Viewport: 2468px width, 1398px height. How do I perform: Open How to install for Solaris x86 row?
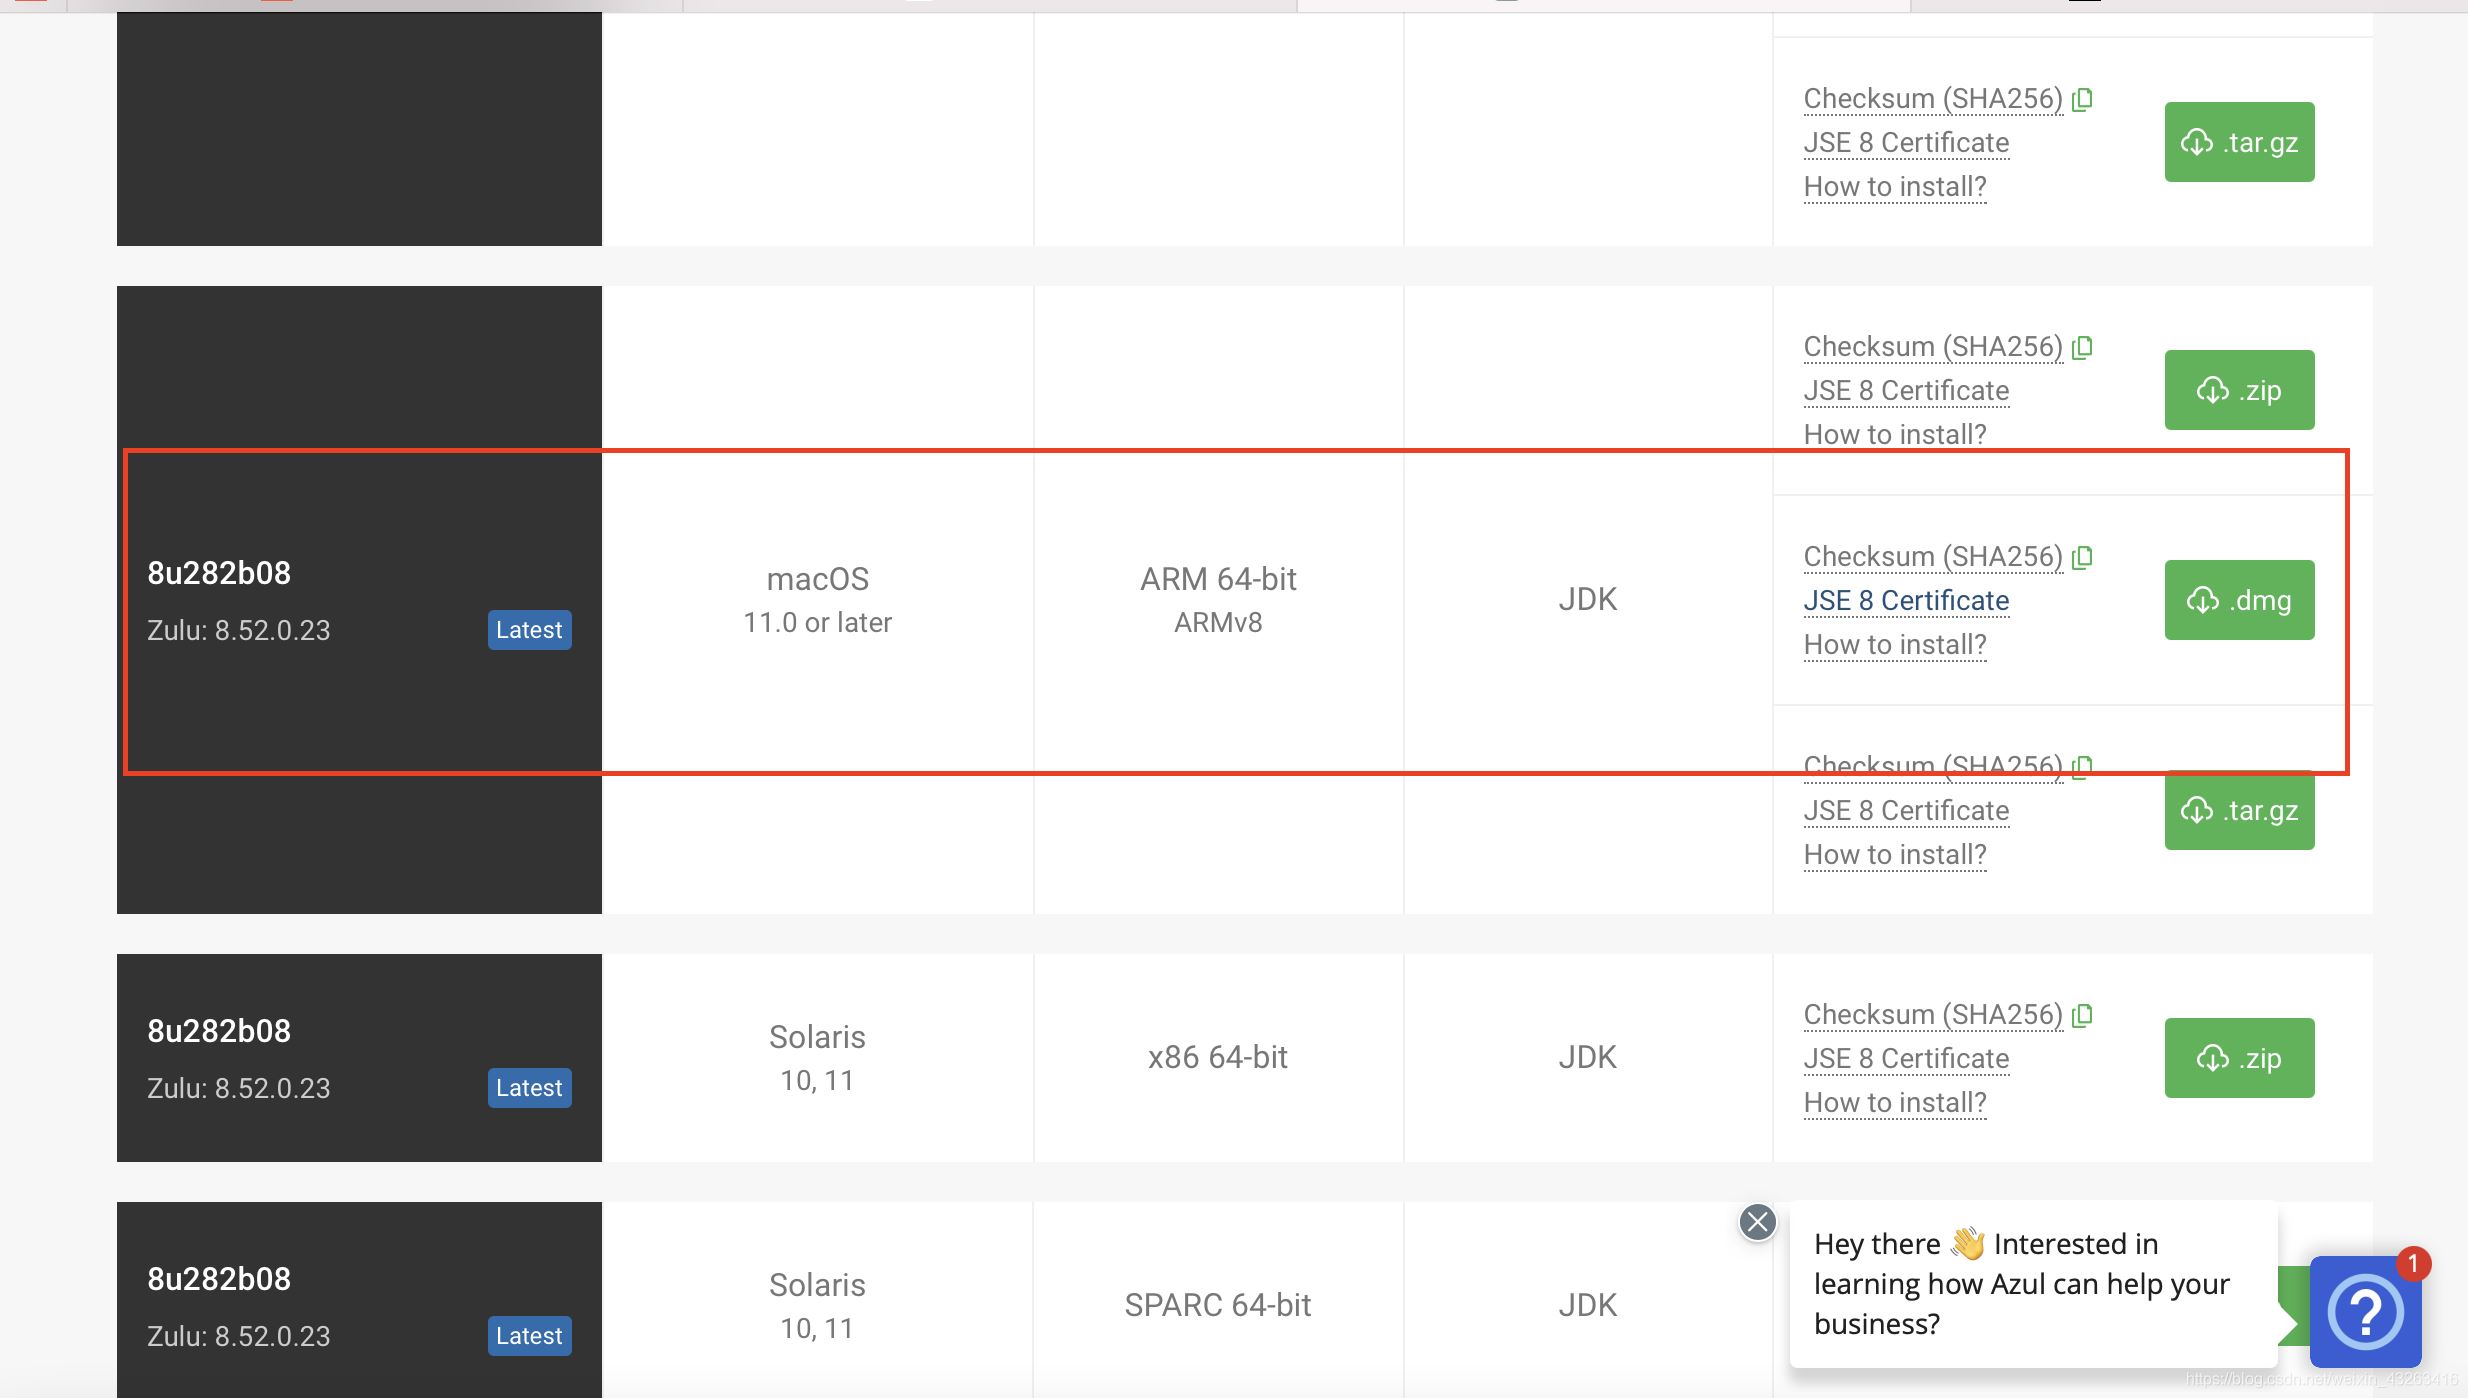click(x=1895, y=1102)
